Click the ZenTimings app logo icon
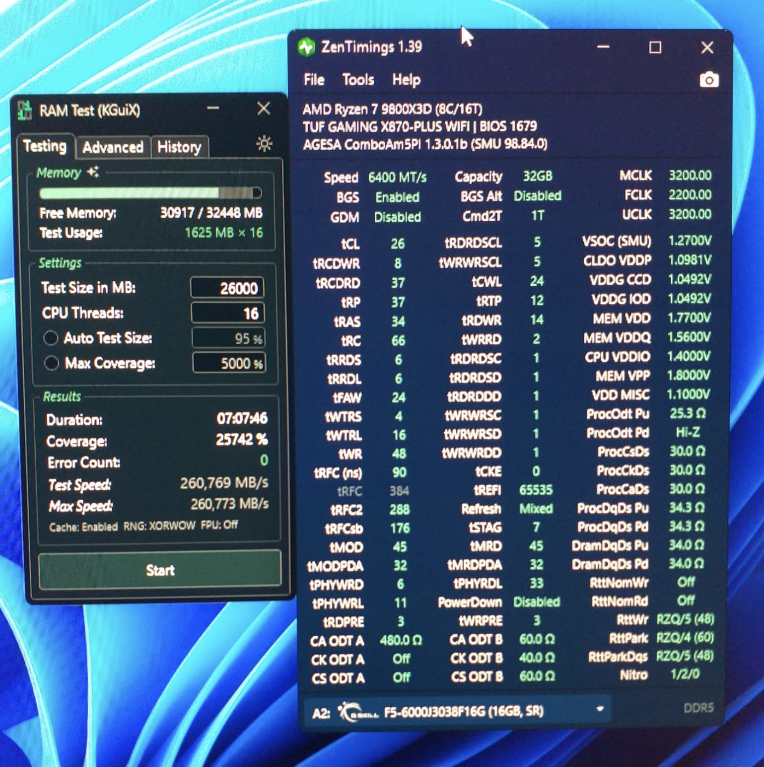The height and width of the screenshot is (767, 764). click(x=307, y=47)
